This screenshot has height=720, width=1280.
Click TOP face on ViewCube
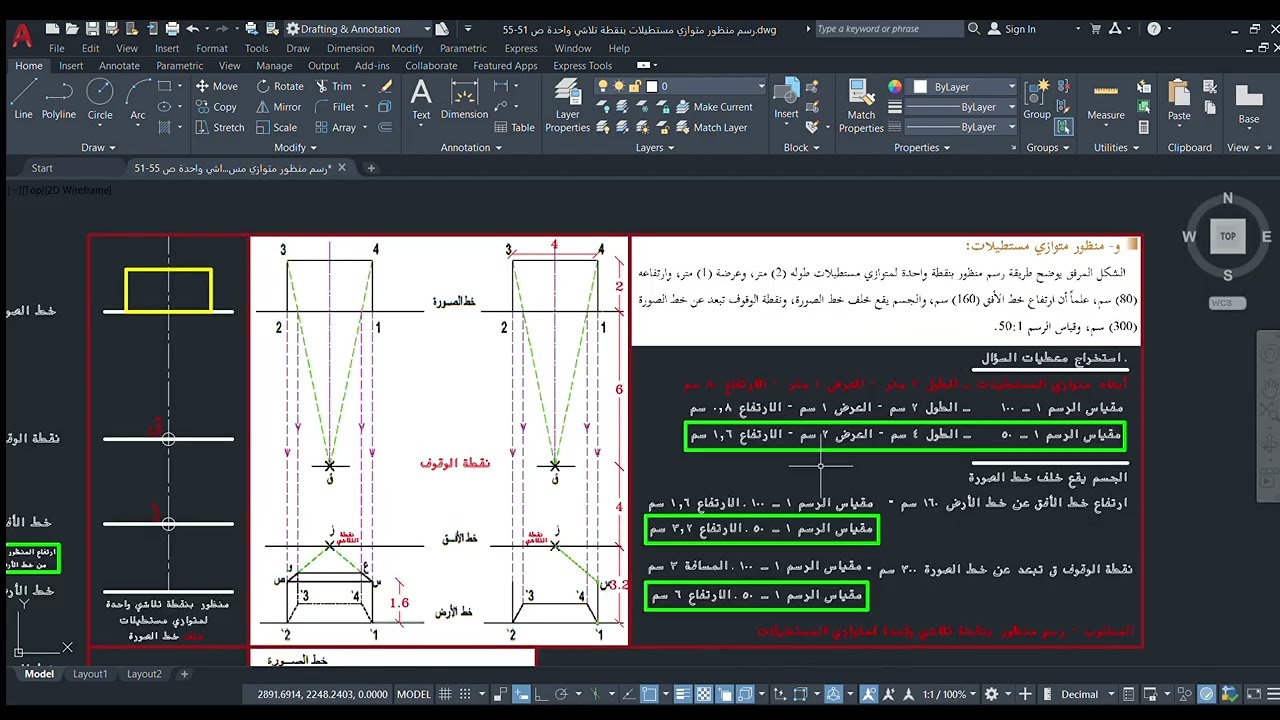(1228, 236)
